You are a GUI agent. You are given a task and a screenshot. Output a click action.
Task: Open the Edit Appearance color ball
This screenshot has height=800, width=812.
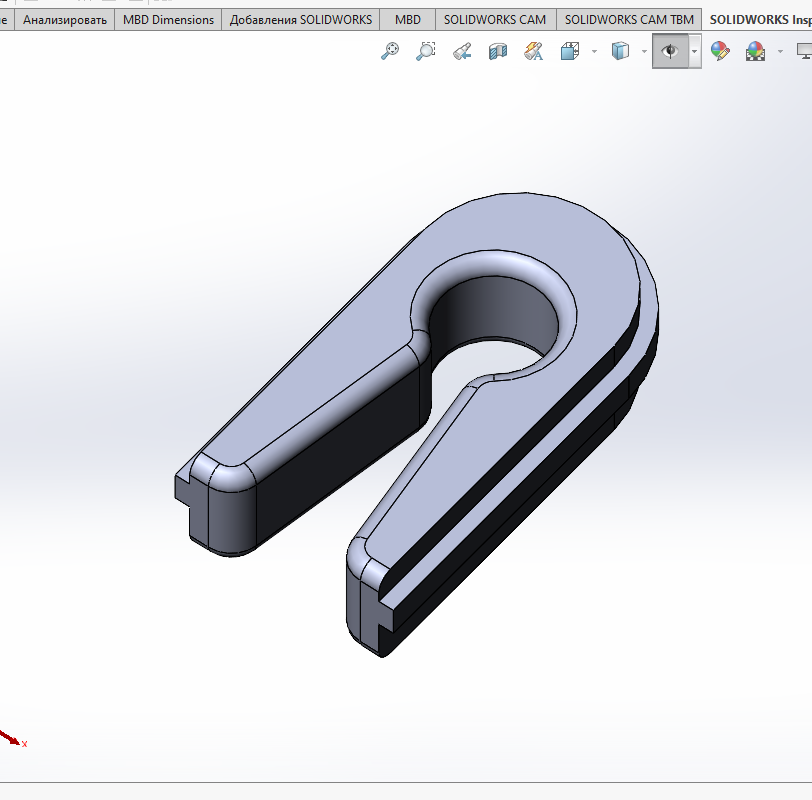720,51
